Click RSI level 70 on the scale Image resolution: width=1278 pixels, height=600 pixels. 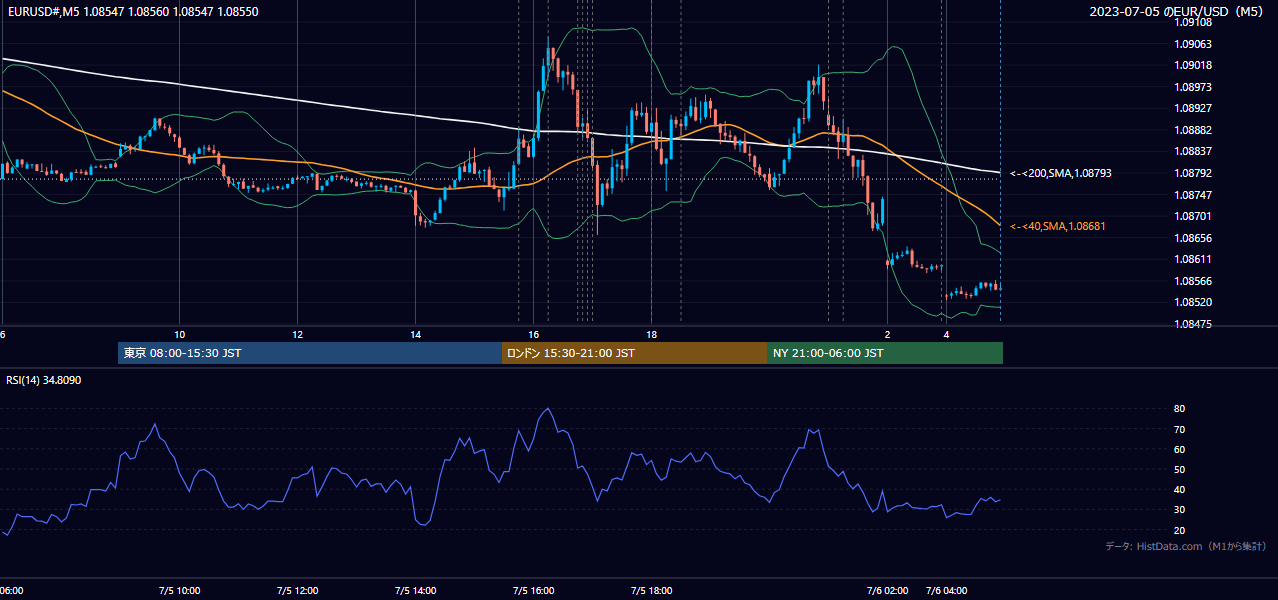(x=1179, y=429)
